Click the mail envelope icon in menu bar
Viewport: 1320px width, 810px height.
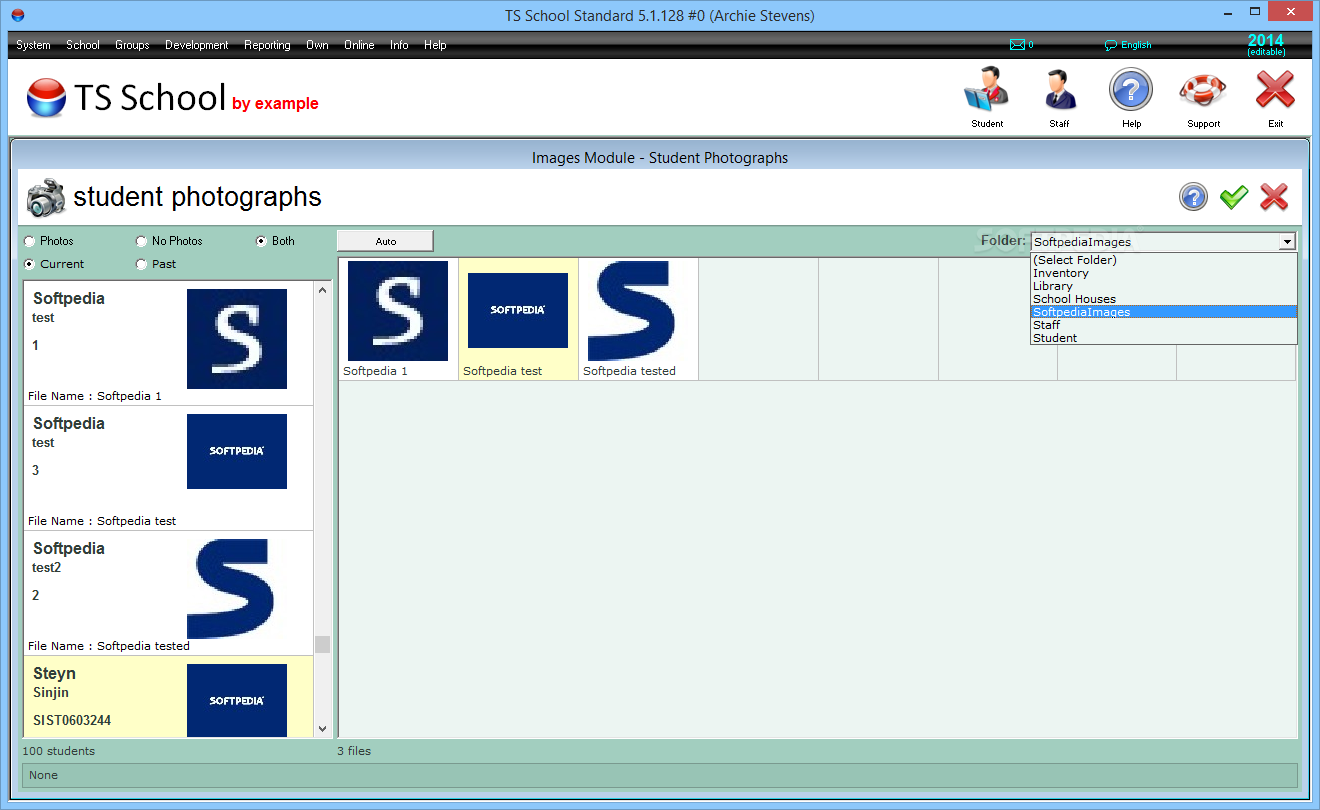coord(1018,45)
